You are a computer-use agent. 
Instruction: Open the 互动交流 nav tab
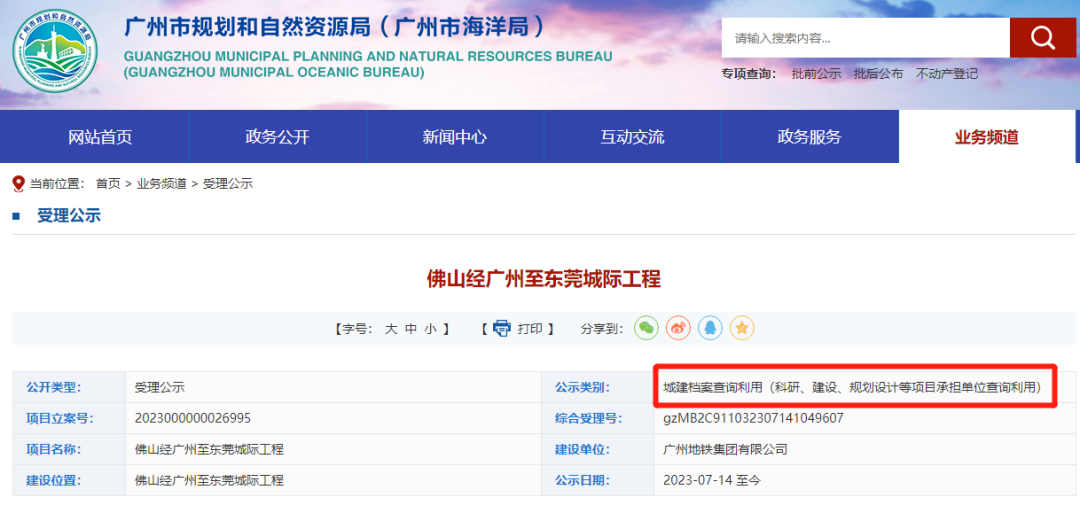tap(632, 137)
